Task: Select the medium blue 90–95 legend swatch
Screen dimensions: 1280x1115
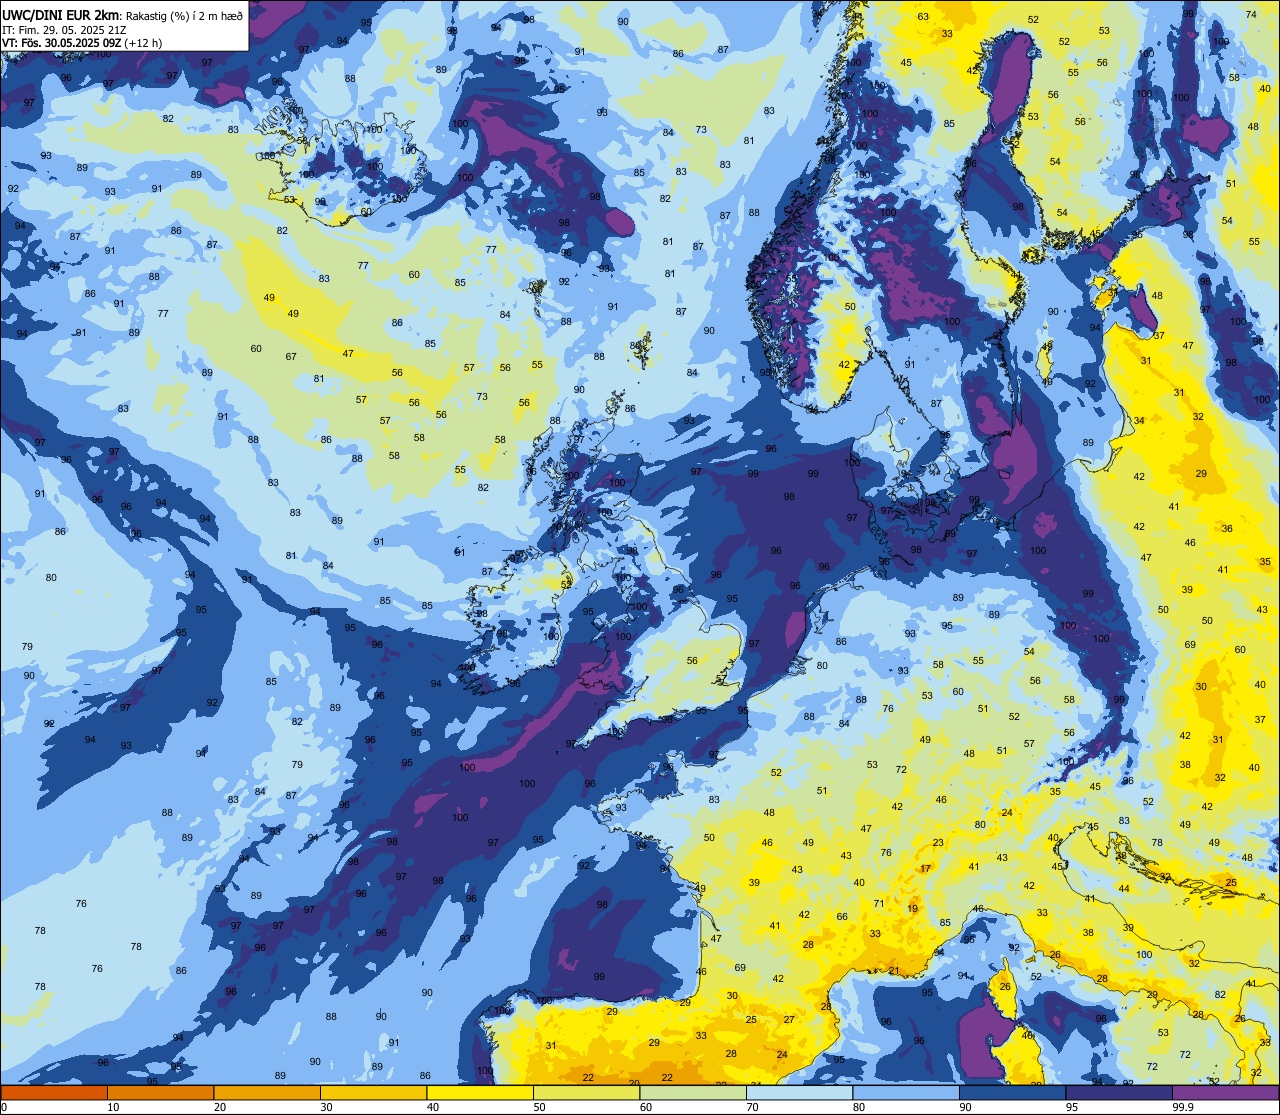Action: click(1013, 1092)
